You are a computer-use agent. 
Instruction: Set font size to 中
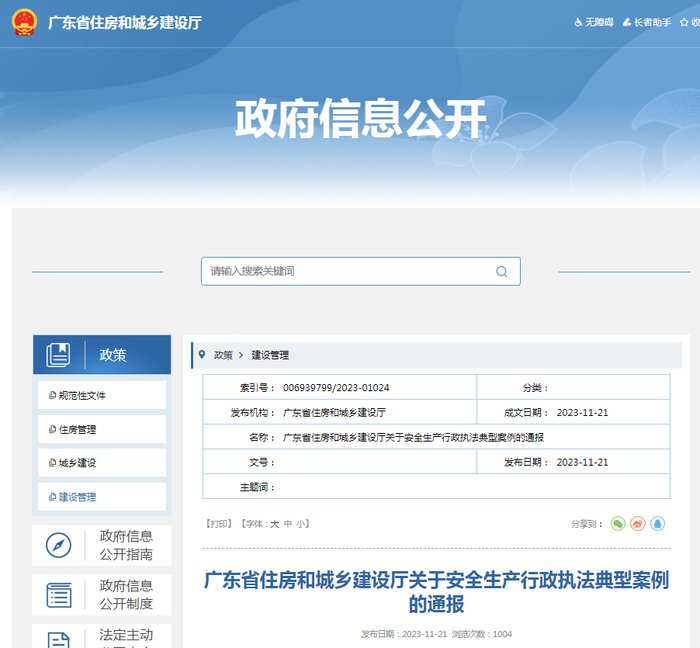pyautogui.click(x=288, y=524)
